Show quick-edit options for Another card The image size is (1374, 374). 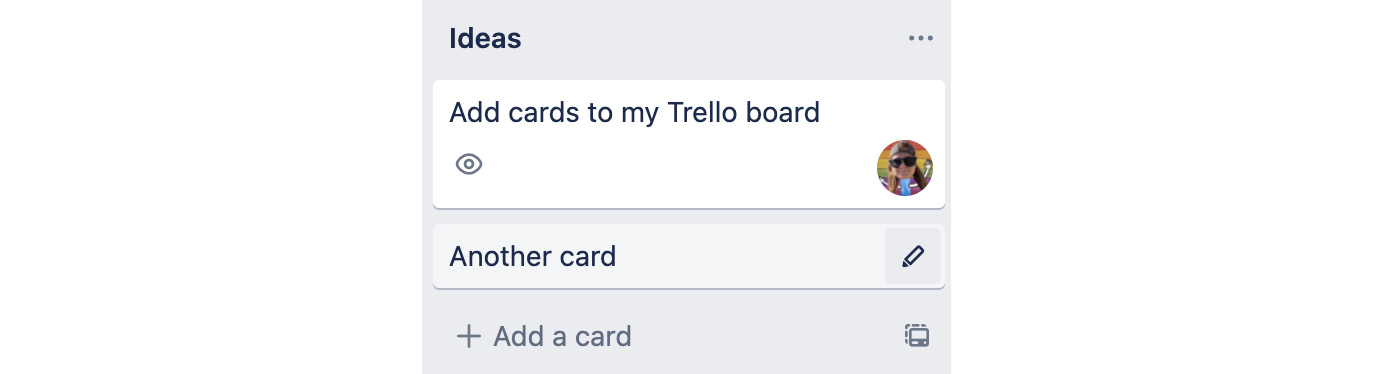click(913, 256)
